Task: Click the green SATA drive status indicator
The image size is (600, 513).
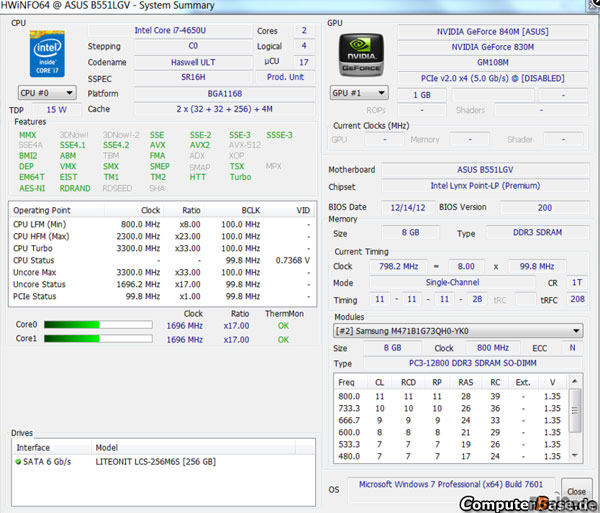Action: 18,462
